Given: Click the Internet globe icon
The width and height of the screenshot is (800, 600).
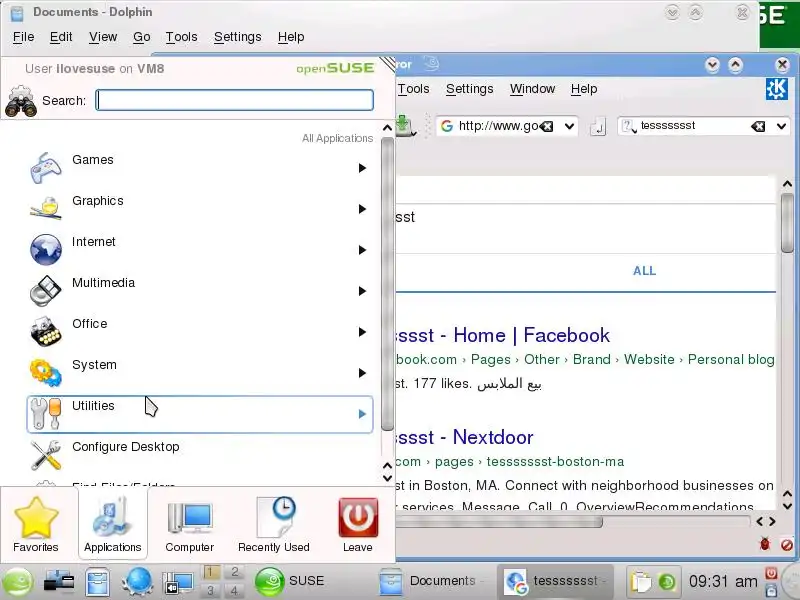Looking at the screenshot, I should [x=46, y=249].
